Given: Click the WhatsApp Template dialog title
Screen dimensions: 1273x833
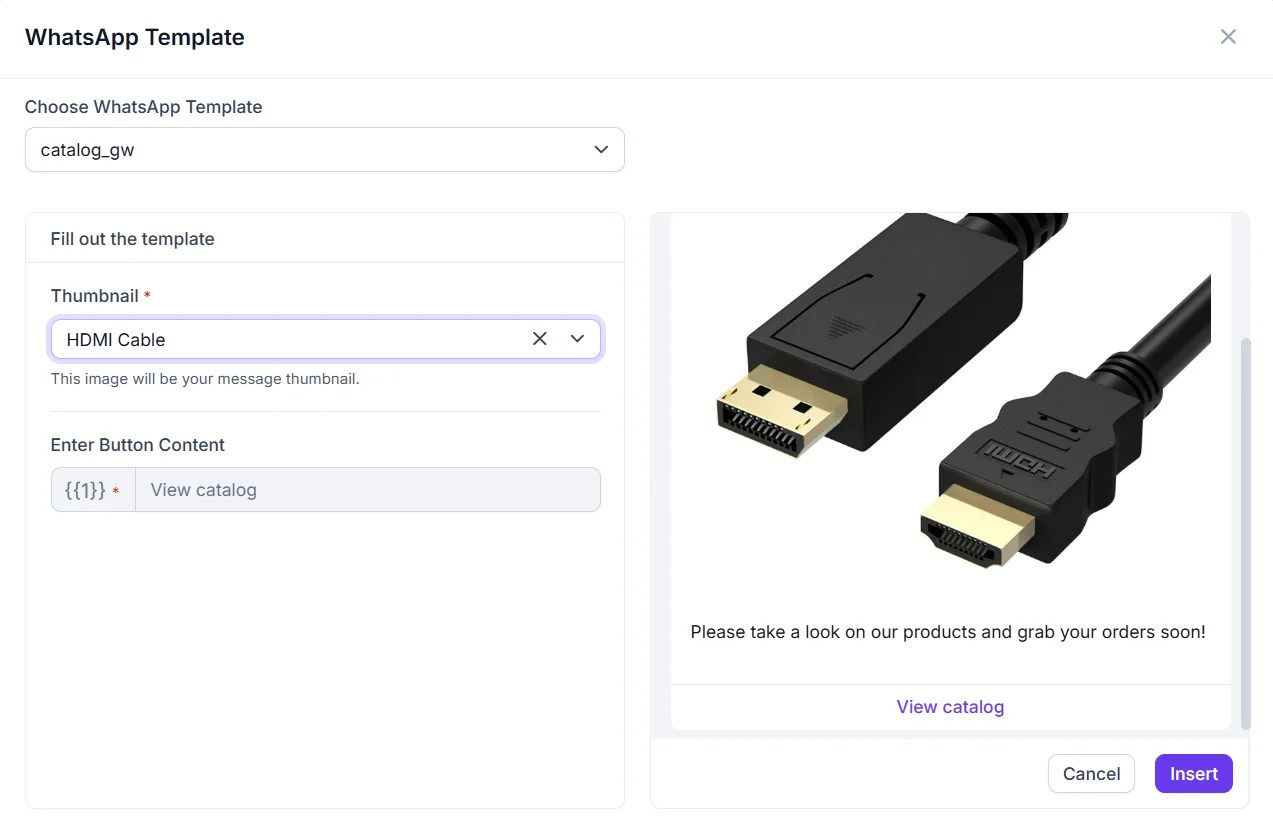Looking at the screenshot, I should (x=135, y=38).
